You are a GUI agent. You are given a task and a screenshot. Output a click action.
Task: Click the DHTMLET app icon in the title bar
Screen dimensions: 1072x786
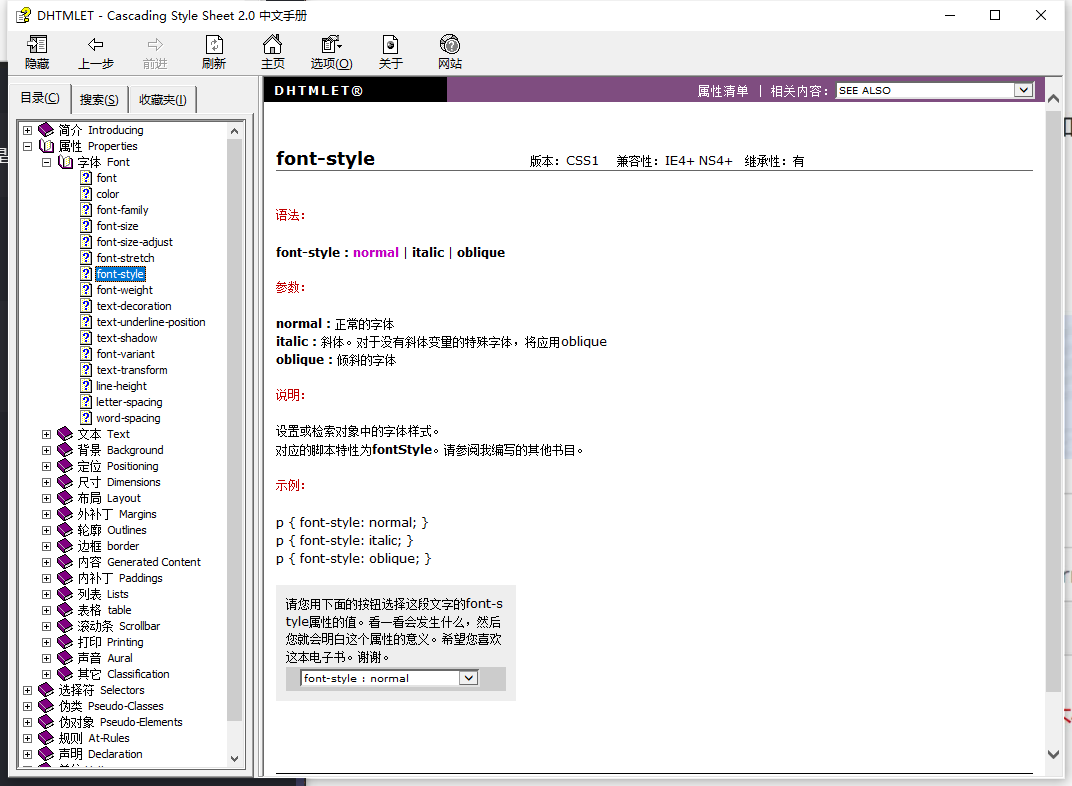(24, 15)
